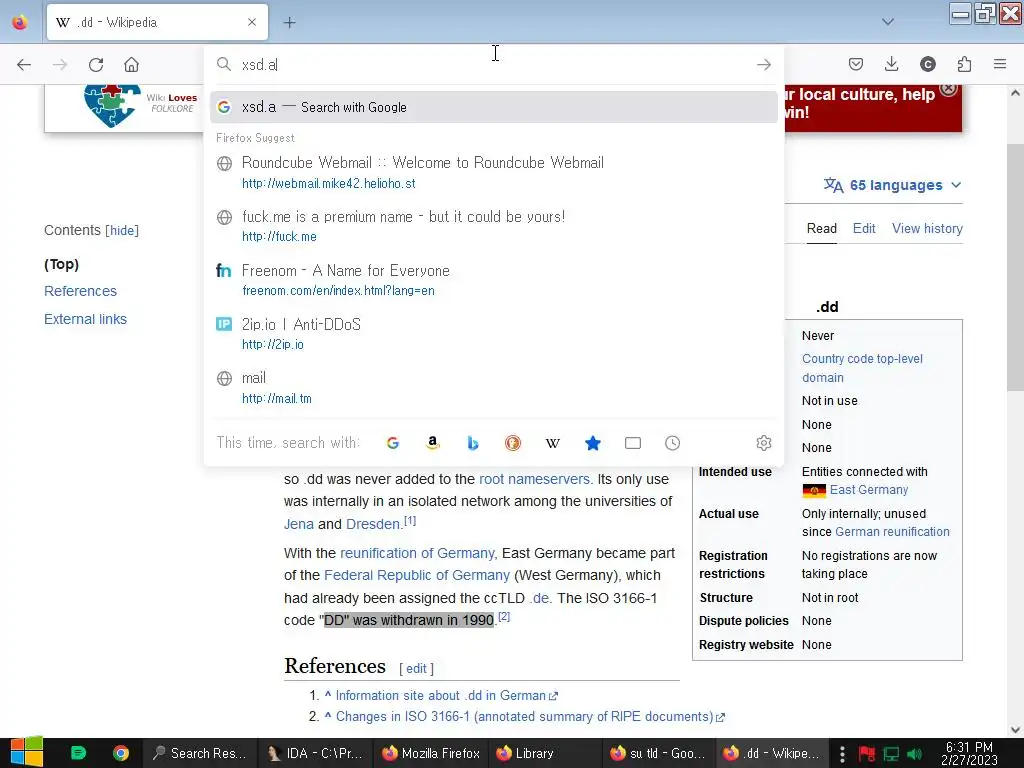Screen dimensions: 1024x768
Task: Open the .de ccTLD link
Action: (540, 598)
